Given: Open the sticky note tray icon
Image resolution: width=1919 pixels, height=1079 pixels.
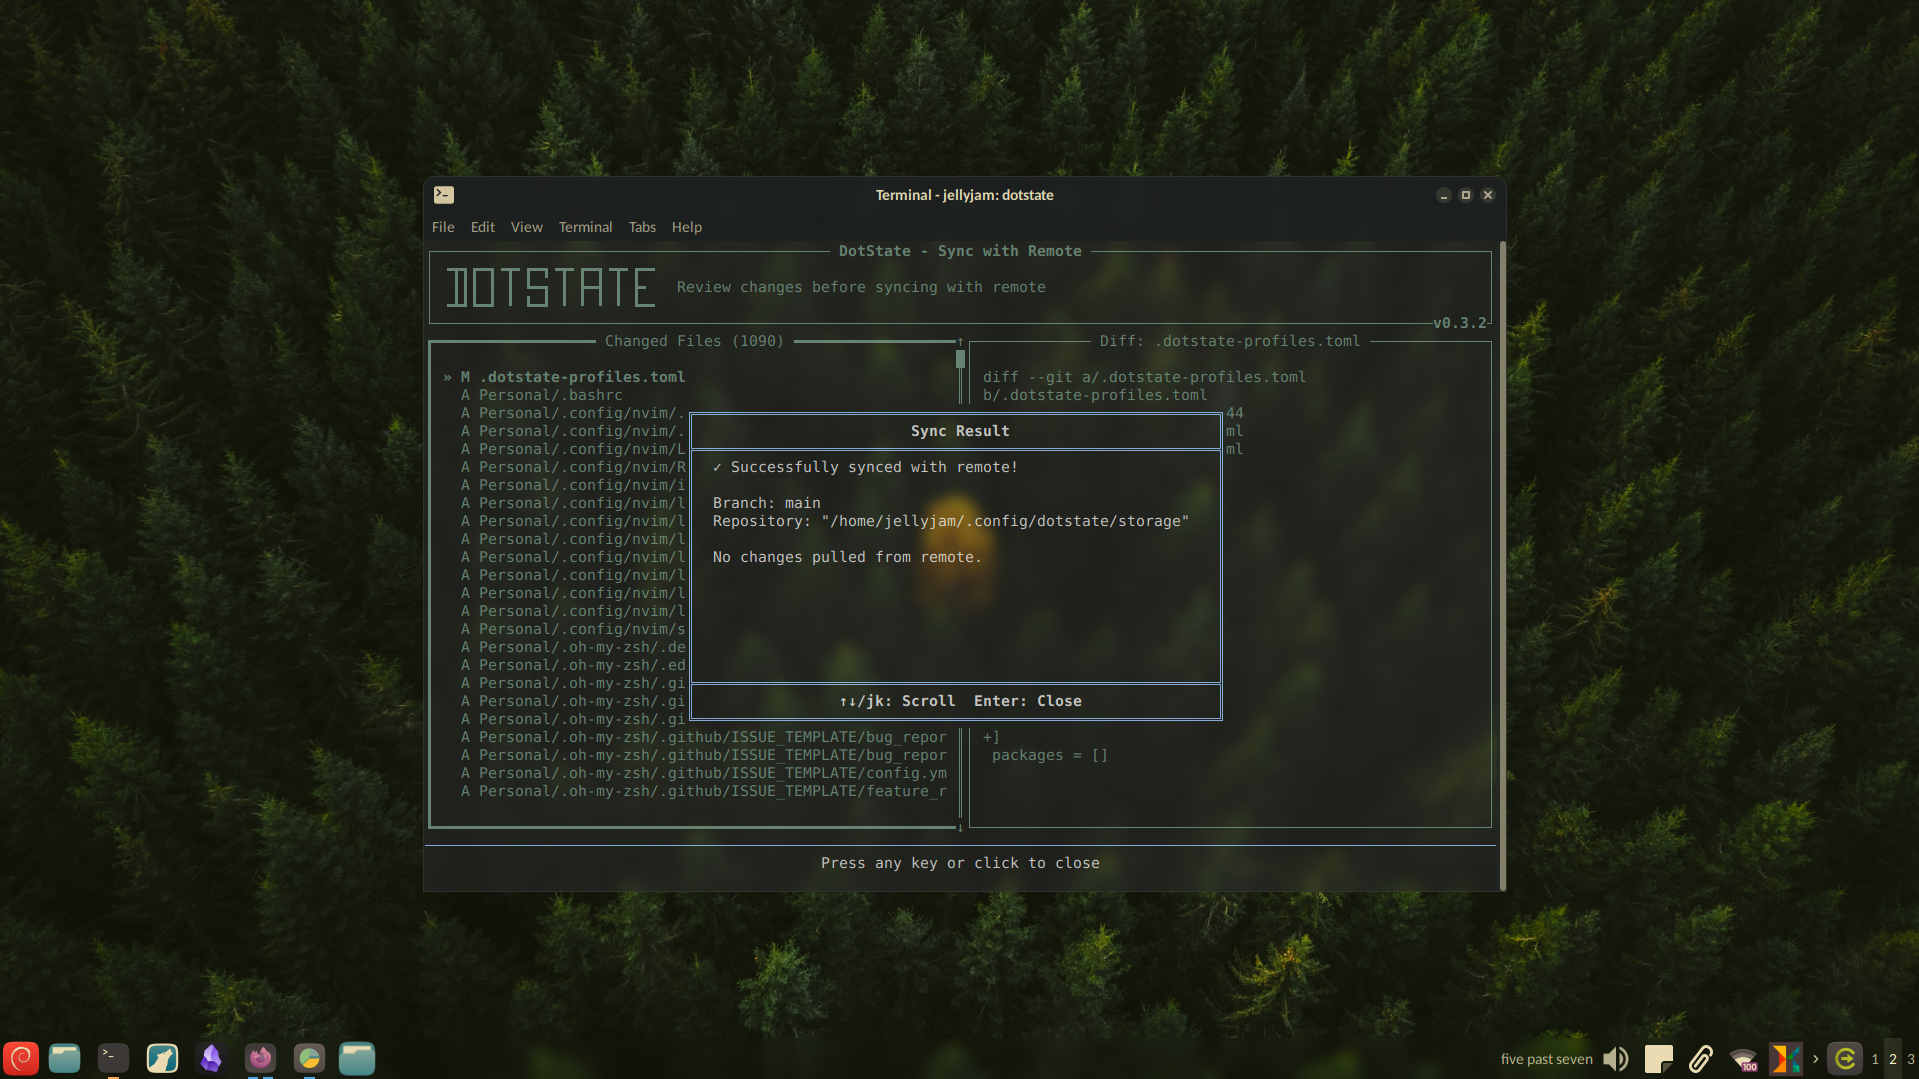Looking at the screenshot, I should coord(1658,1059).
